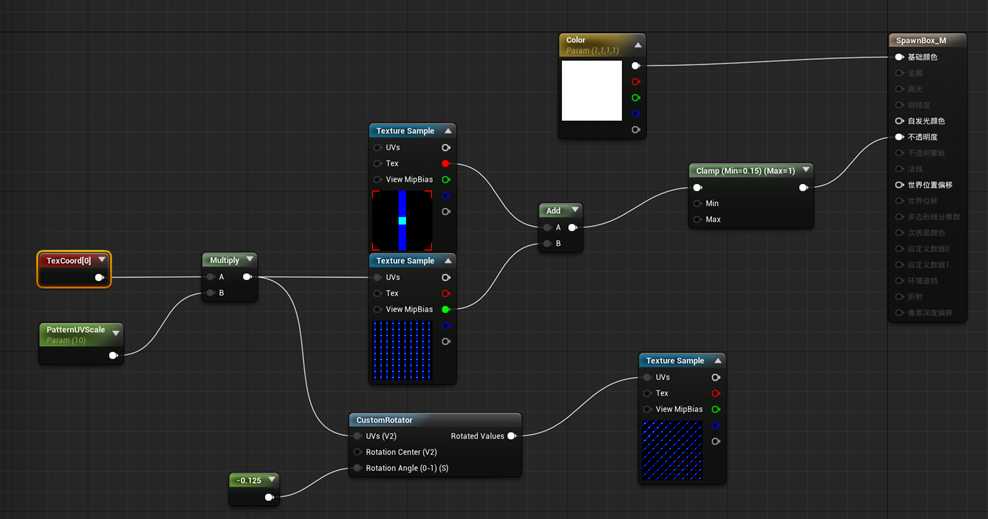Screen dimensions: 988x519
Task: Select the PatternUVScale node title
Action: click(76, 329)
